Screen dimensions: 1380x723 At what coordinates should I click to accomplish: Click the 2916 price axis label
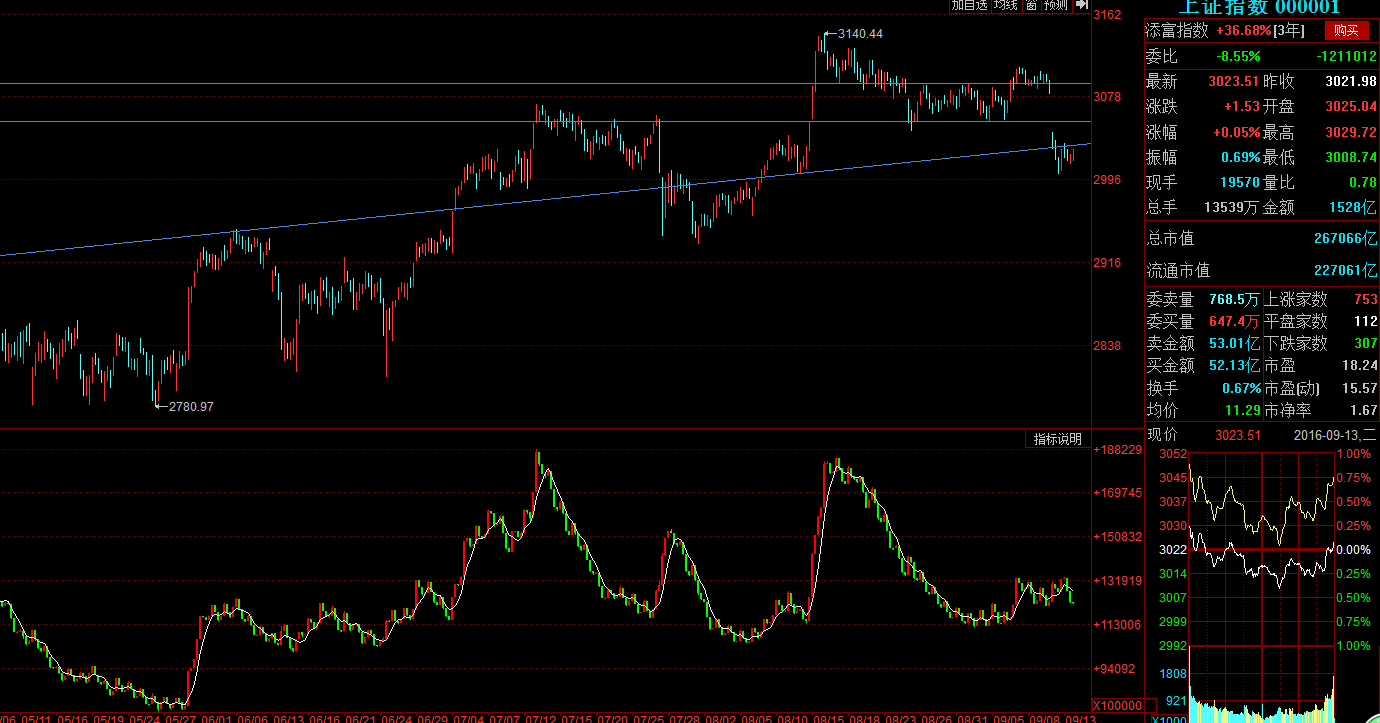tap(1107, 263)
